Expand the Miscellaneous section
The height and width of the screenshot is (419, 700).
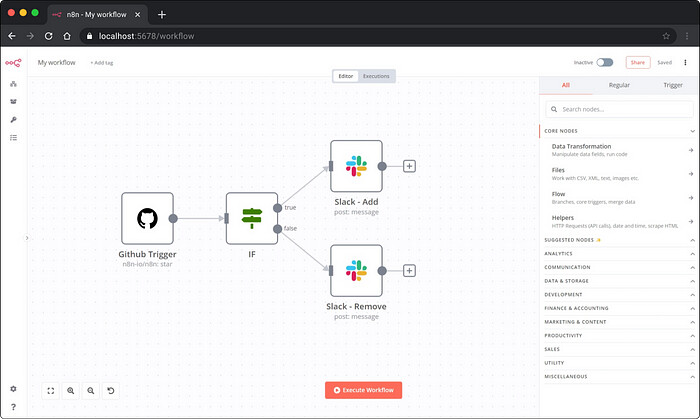620,377
